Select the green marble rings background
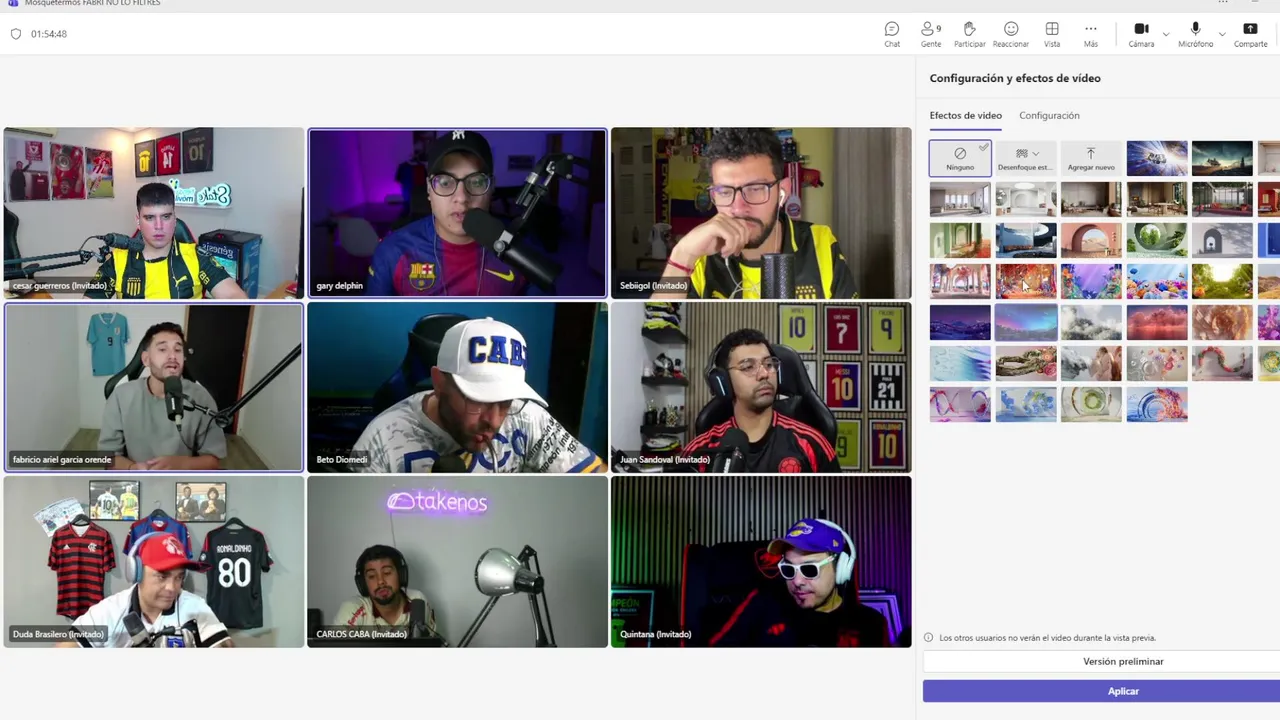This screenshot has height=720, width=1280. coord(1091,404)
